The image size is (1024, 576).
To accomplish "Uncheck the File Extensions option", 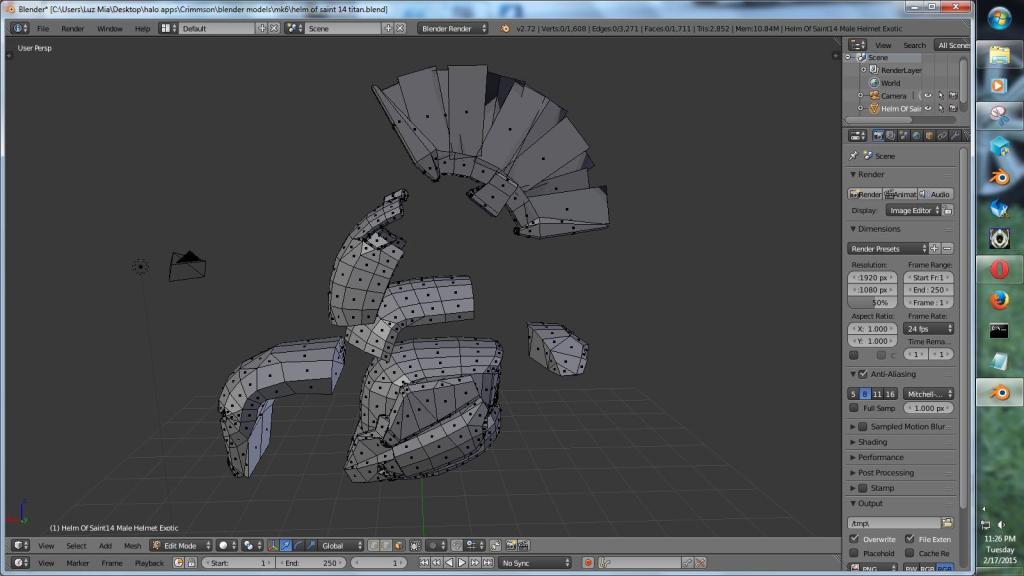I will pos(910,539).
